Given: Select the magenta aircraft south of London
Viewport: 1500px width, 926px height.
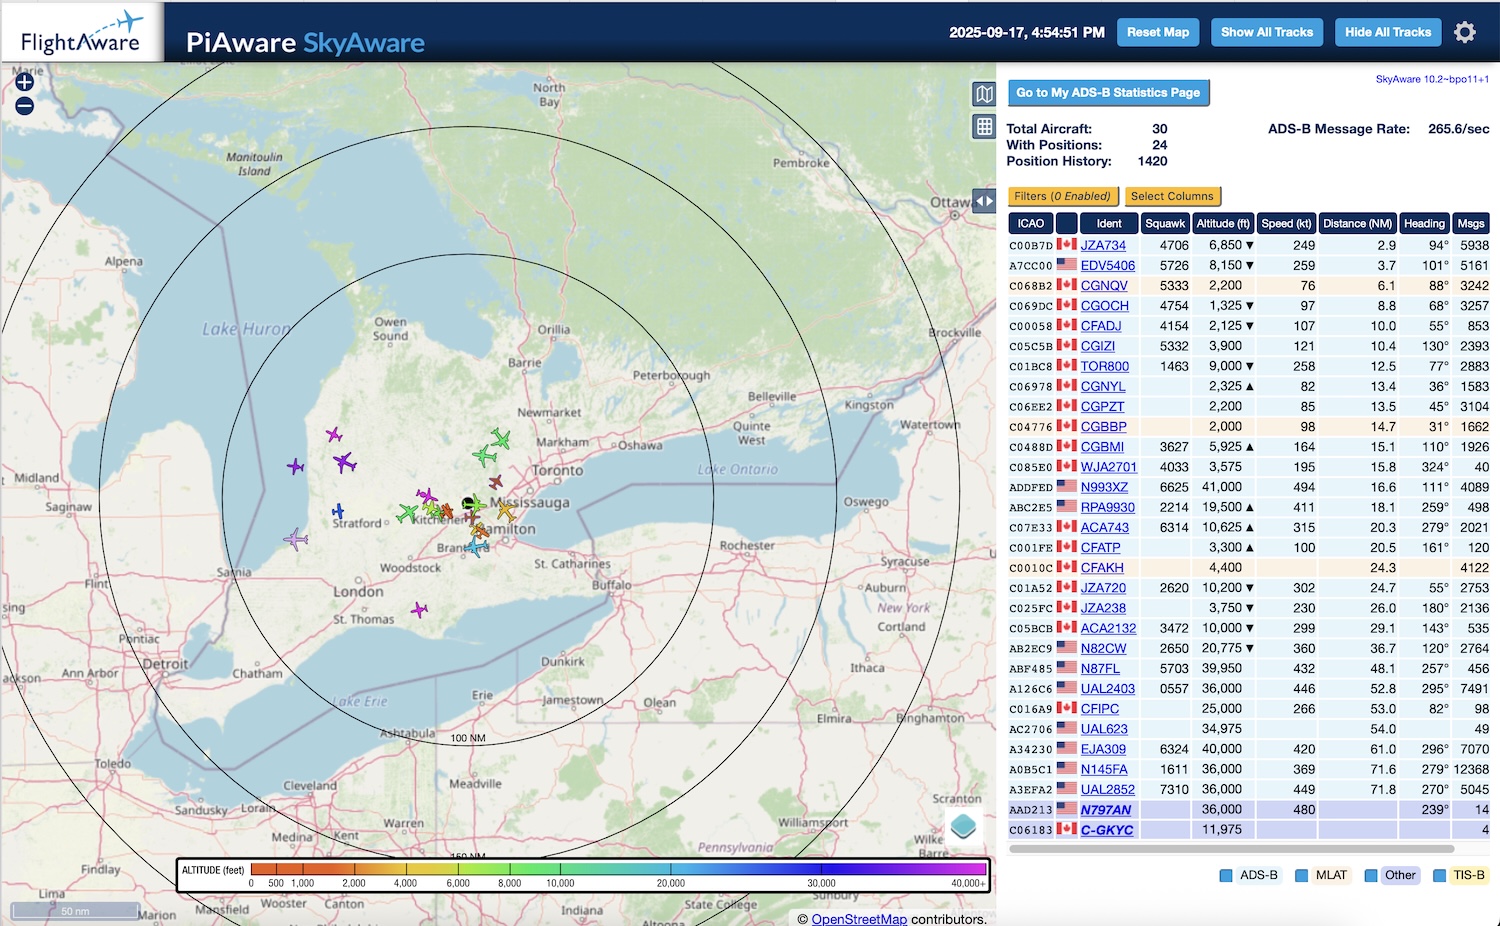Looking at the screenshot, I should tap(419, 610).
